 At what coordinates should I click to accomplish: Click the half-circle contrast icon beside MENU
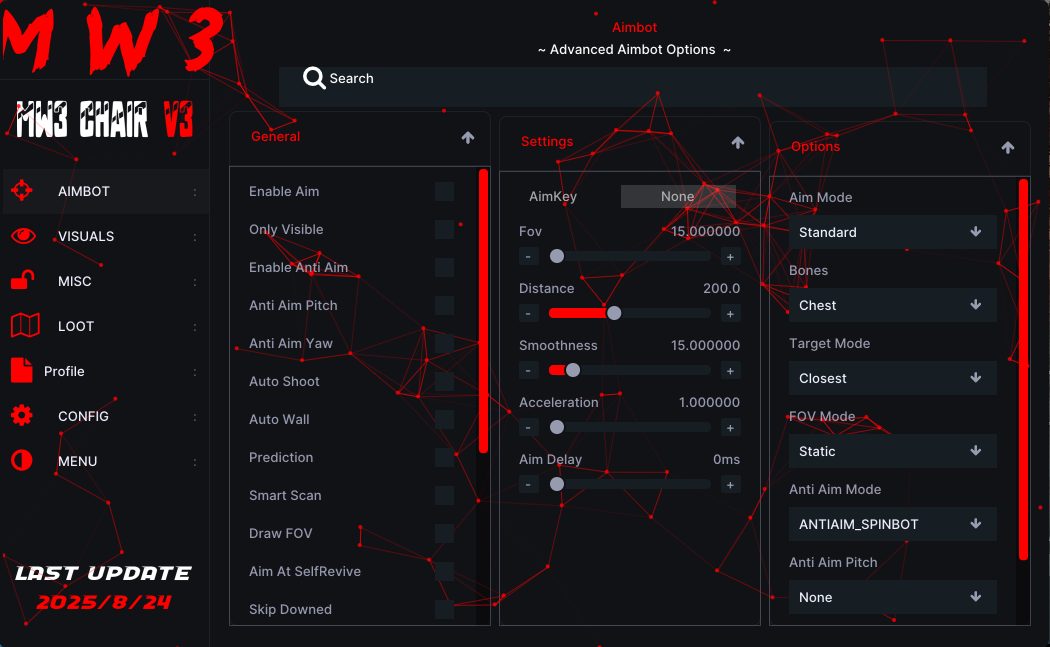[22, 461]
